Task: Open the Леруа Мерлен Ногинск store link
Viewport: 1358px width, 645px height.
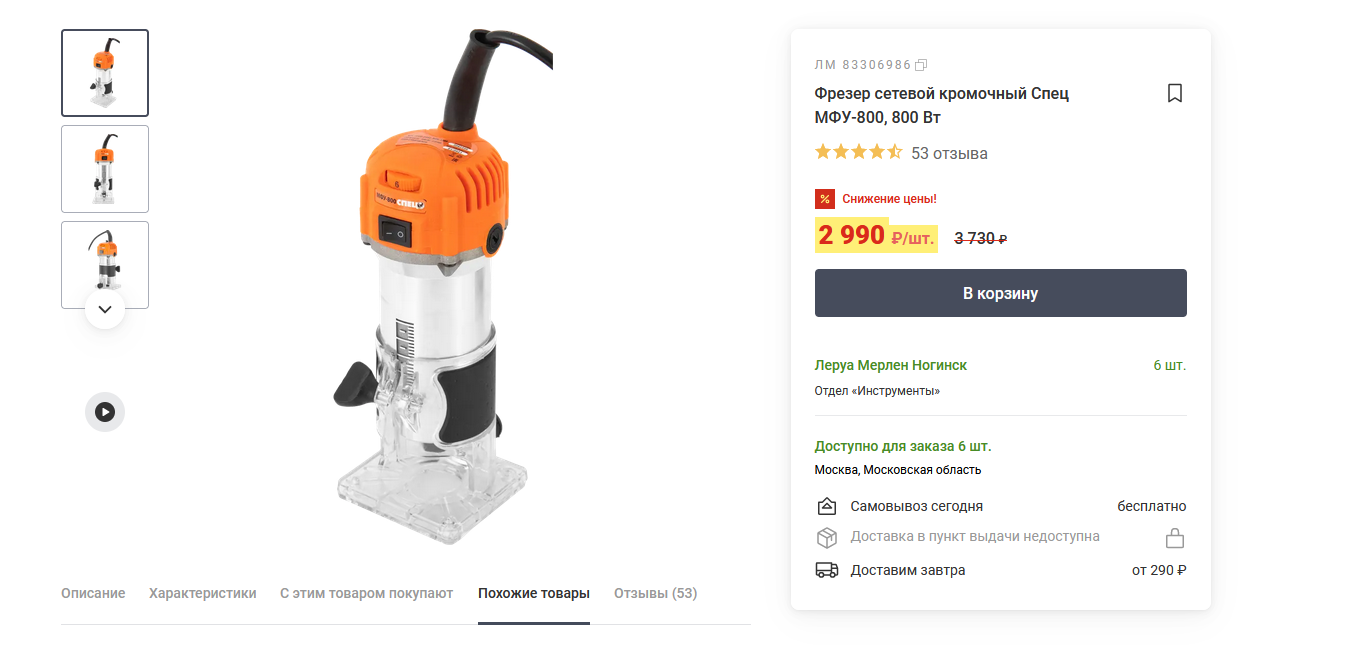Action: point(891,365)
